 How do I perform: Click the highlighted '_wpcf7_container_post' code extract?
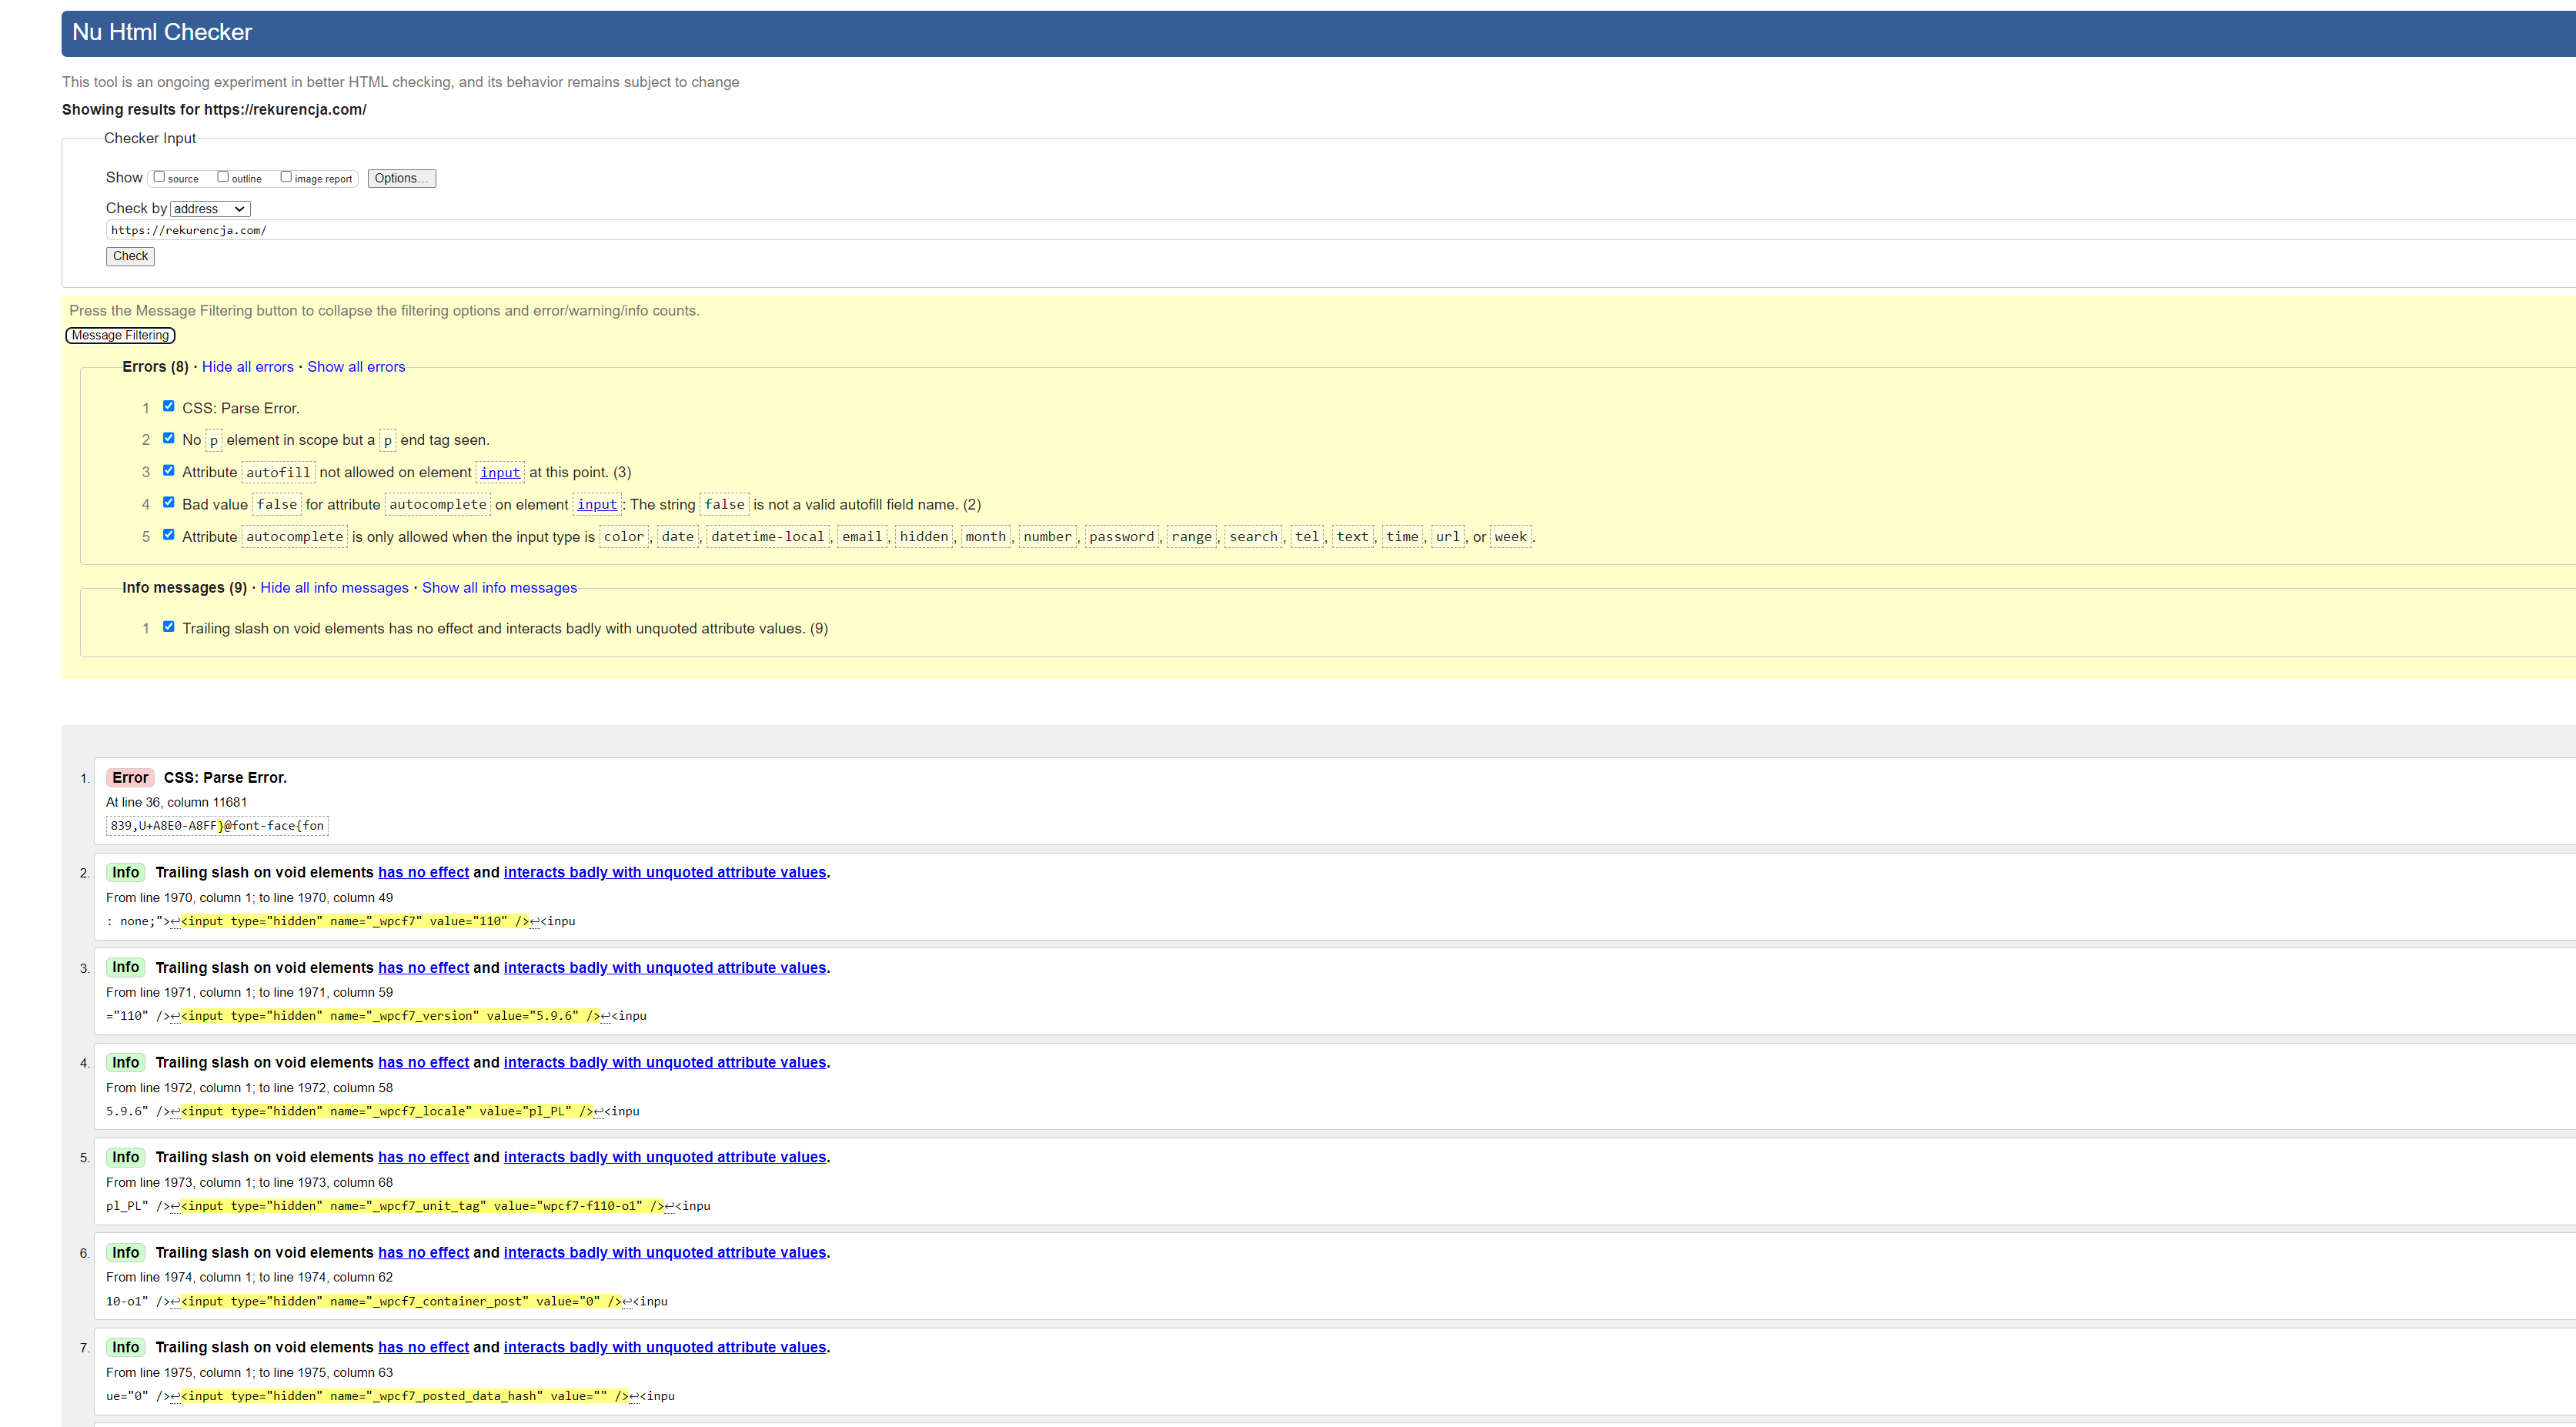point(401,1302)
